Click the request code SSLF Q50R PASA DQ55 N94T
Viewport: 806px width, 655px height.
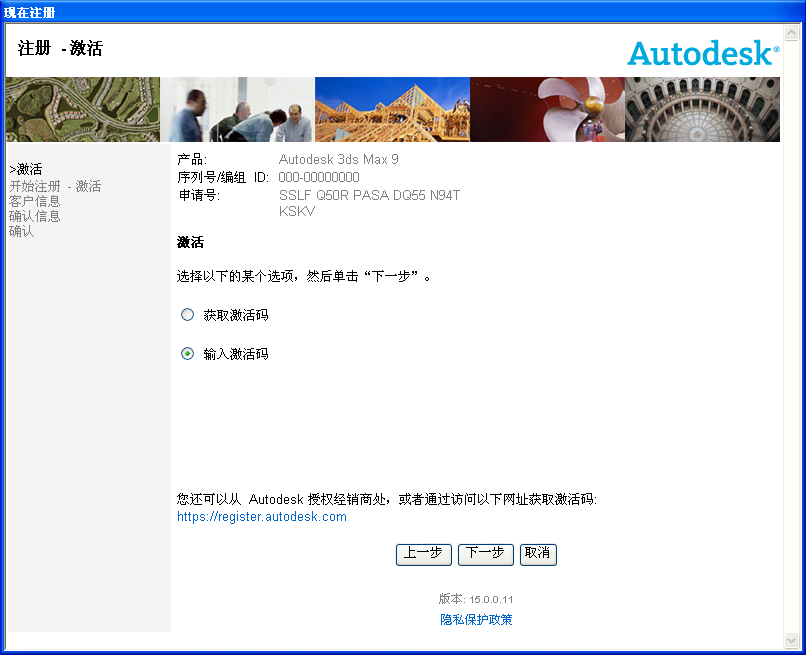pyautogui.click(x=369, y=195)
